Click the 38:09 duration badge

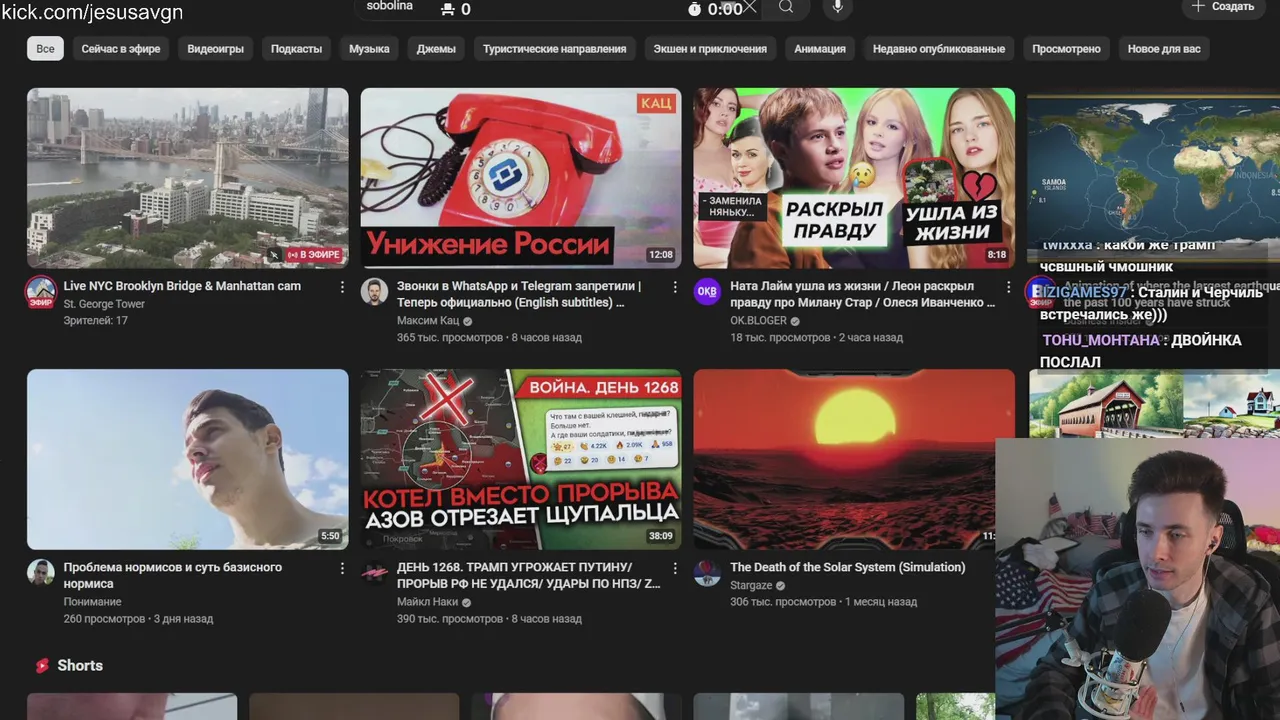click(660, 536)
